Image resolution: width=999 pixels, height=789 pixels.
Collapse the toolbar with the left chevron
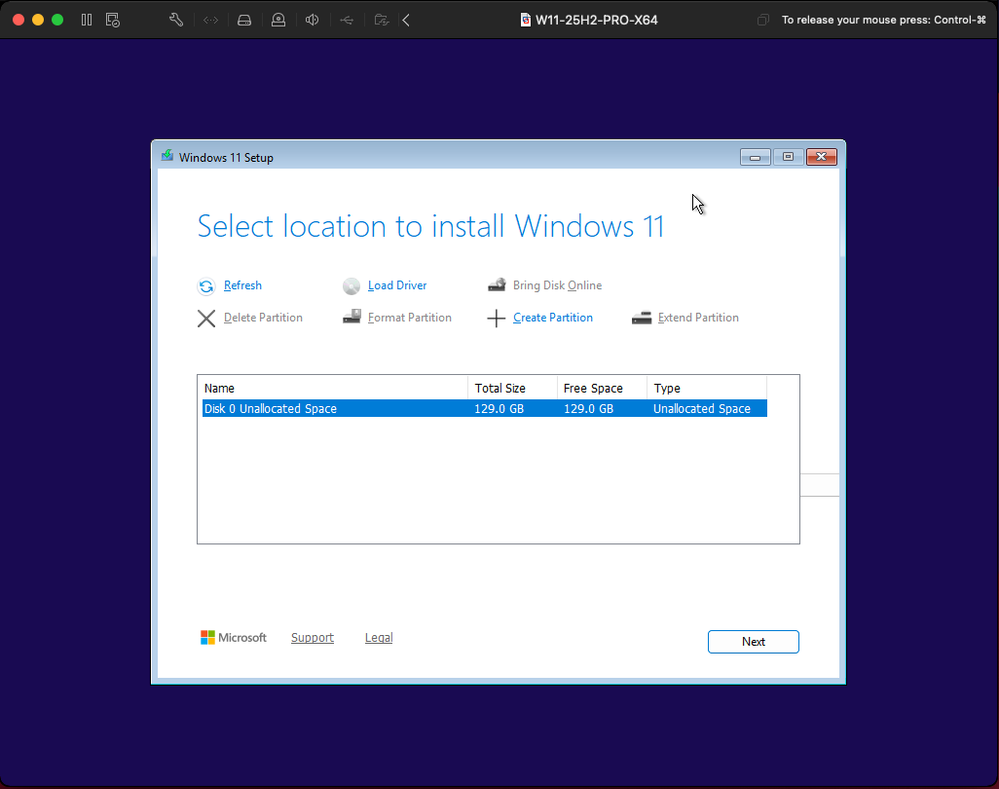click(406, 20)
